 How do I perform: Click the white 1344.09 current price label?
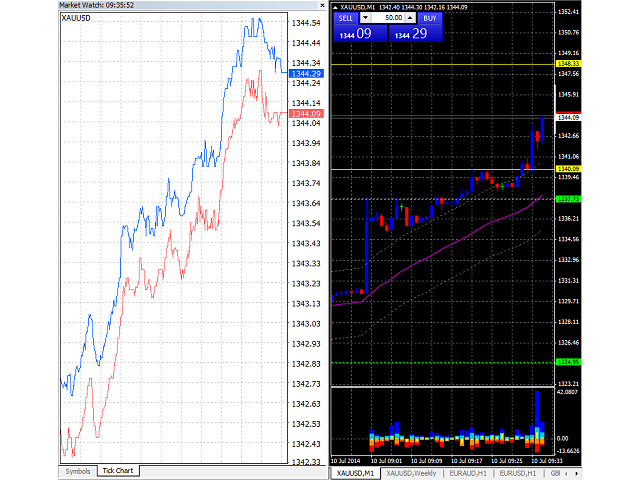pos(568,118)
